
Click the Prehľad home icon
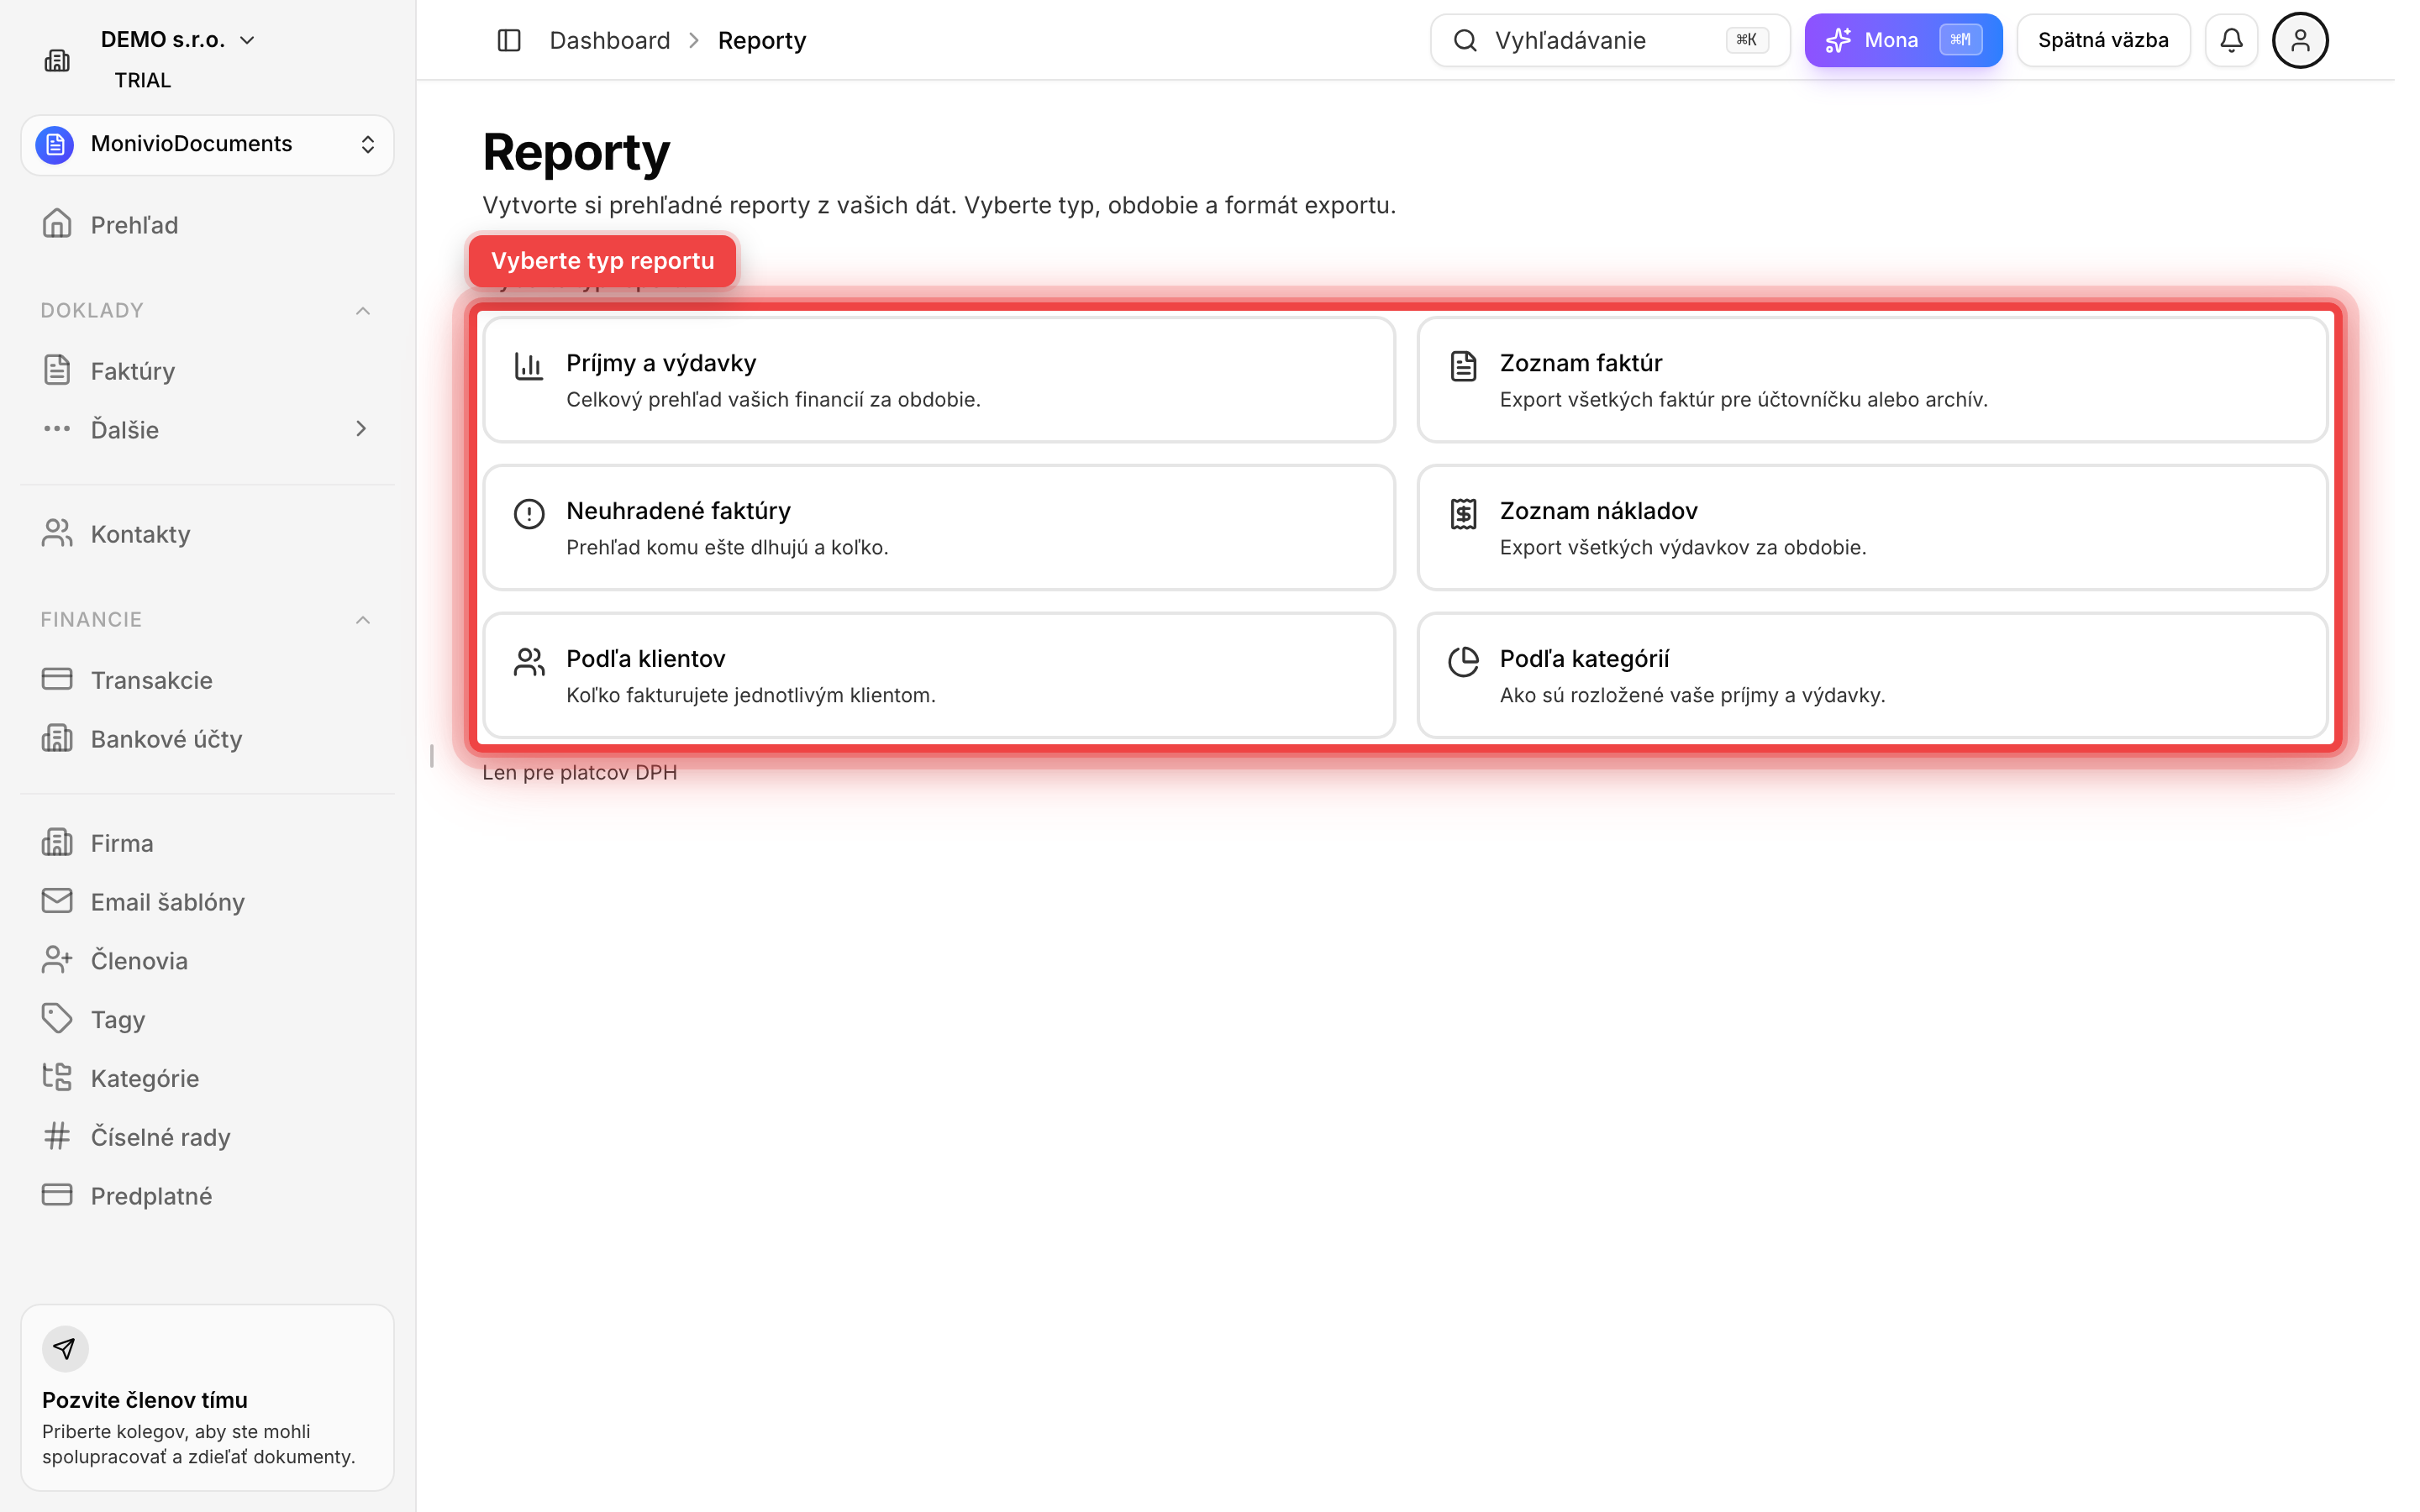pos(57,224)
